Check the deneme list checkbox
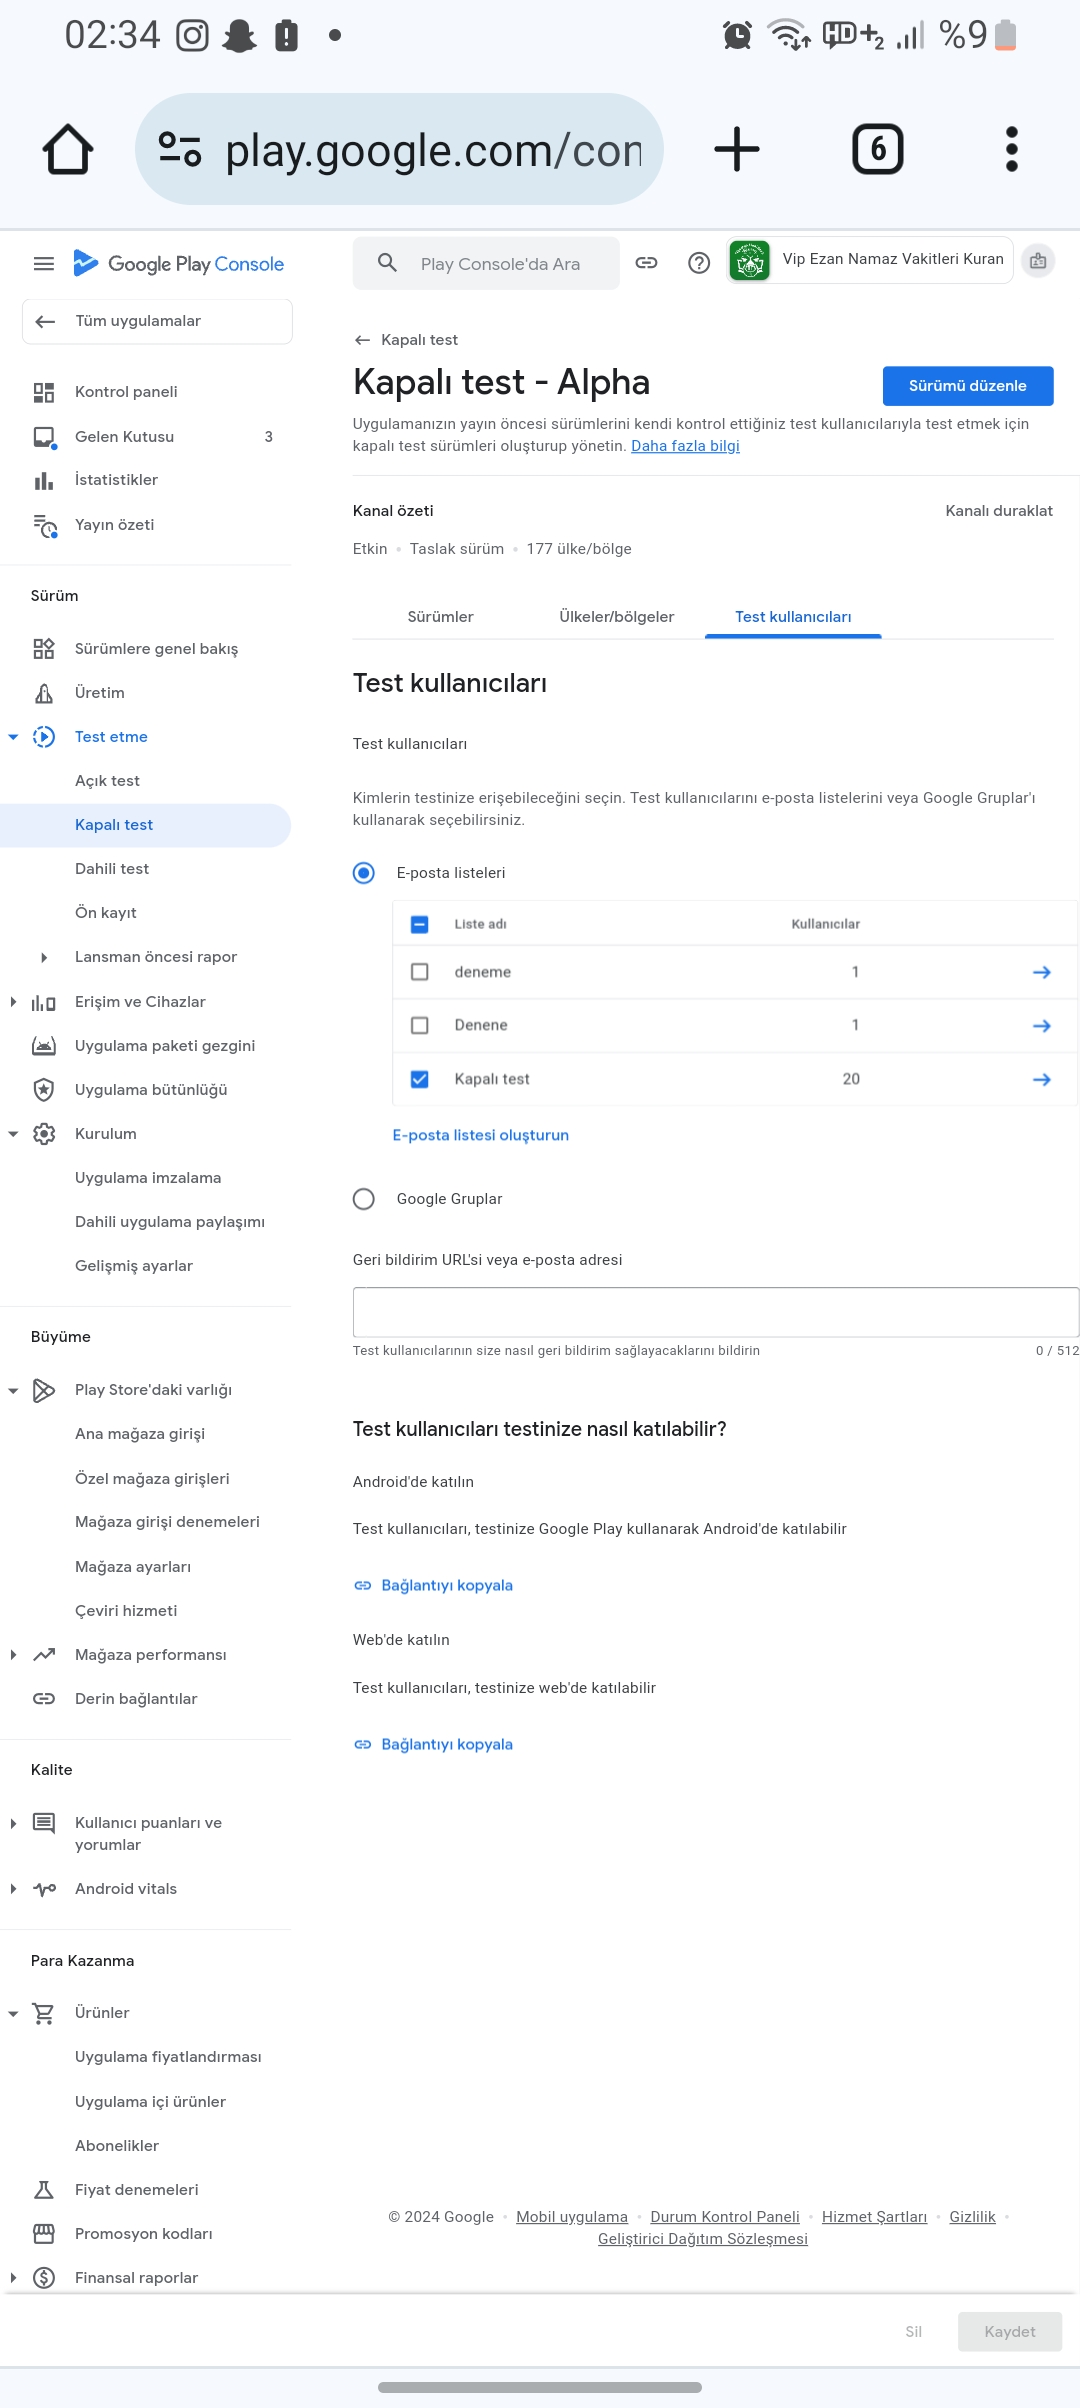 point(420,972)
